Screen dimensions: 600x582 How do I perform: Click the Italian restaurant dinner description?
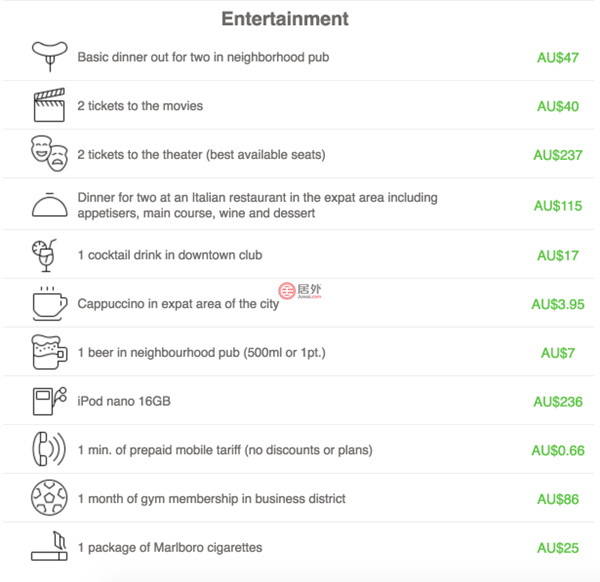click(257, 205)
